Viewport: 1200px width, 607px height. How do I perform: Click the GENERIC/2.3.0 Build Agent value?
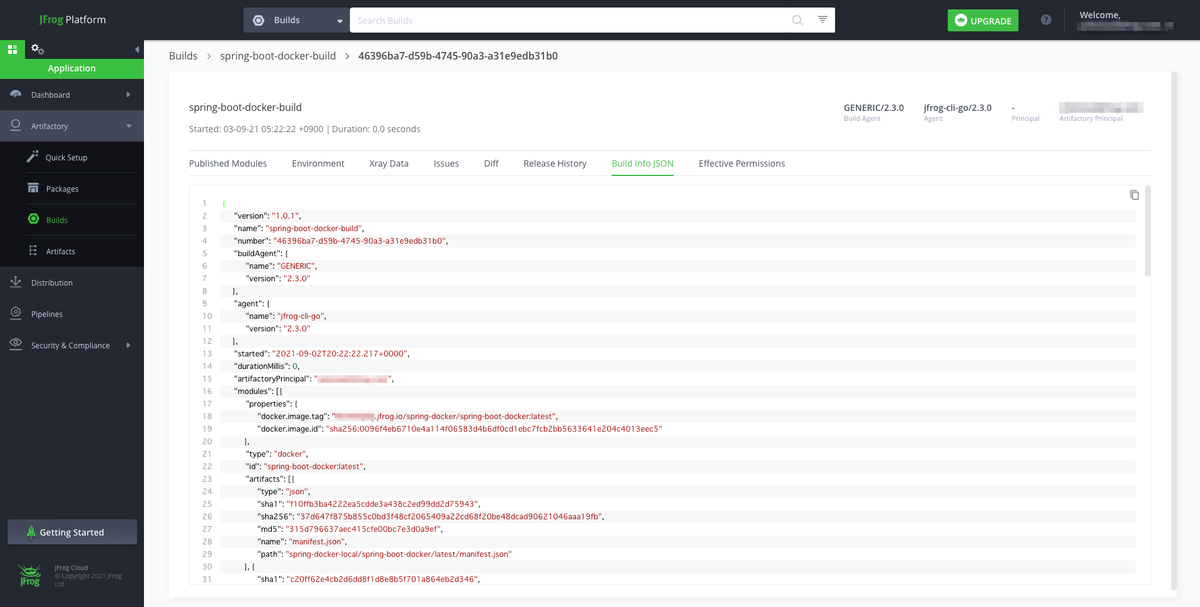pos(874,107)
